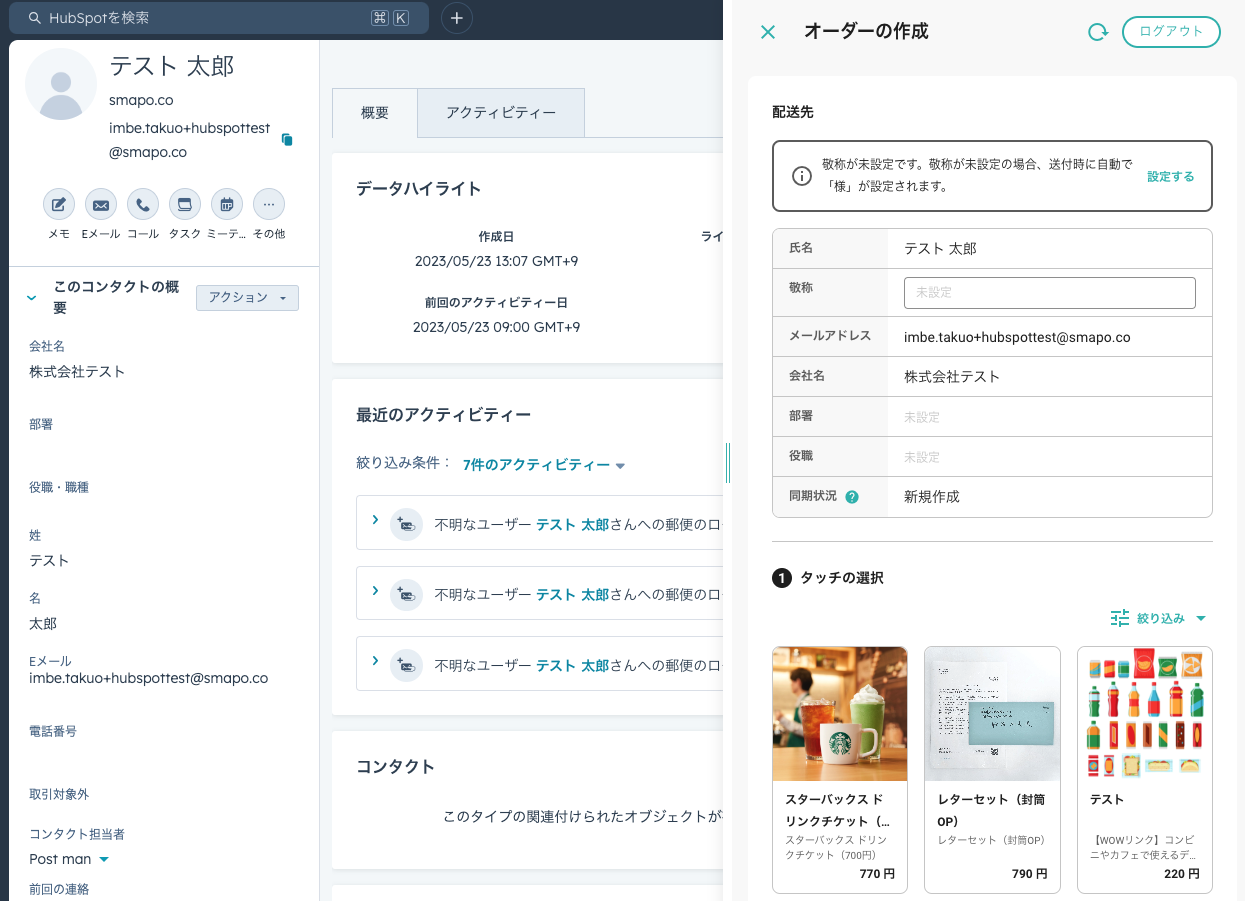Open テスト 太郎 link in first activity
1245x901 pixels.
click(572, 524)
